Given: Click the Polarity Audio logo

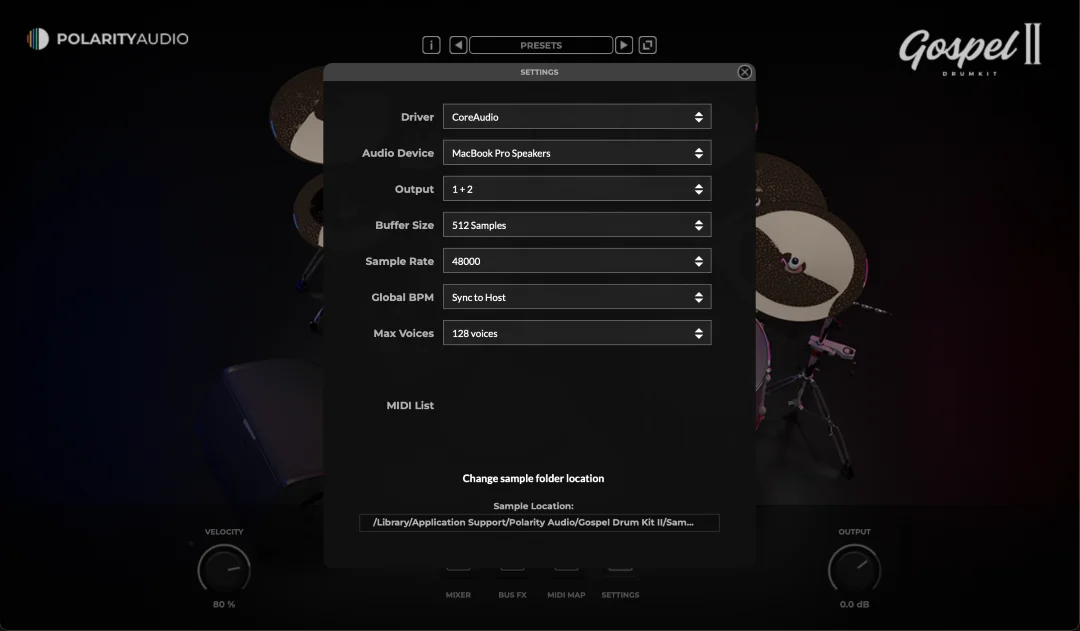Looking at the screenshot, I should click(107, 39).
